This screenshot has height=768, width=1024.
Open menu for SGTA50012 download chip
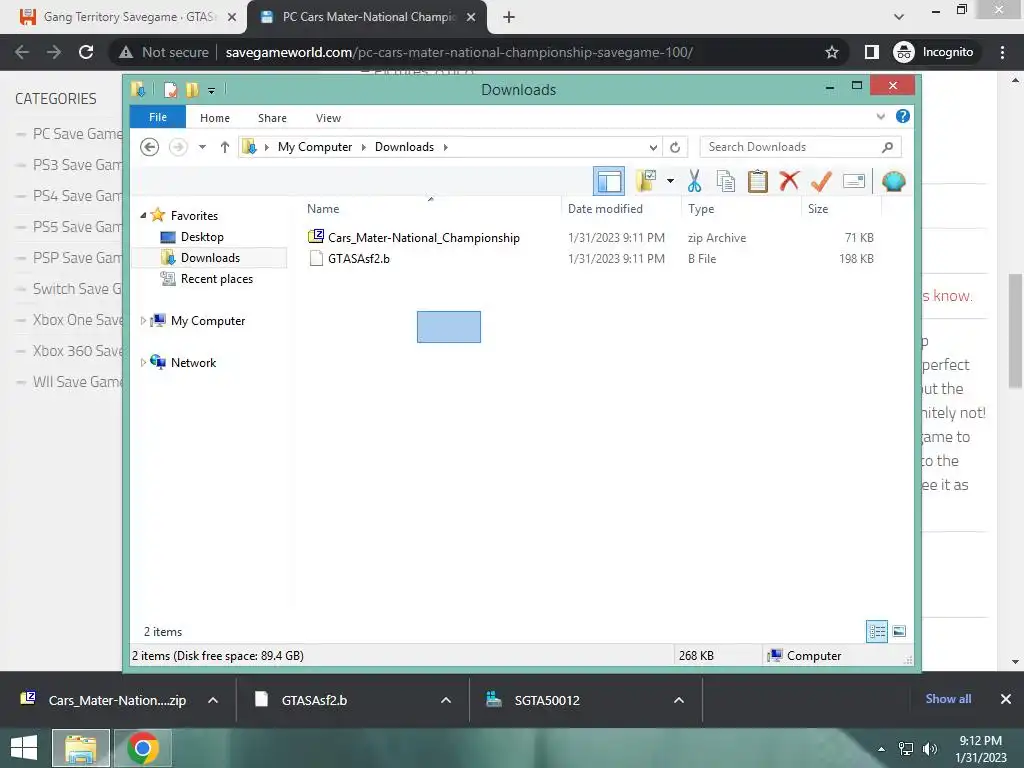click(679, 700)
